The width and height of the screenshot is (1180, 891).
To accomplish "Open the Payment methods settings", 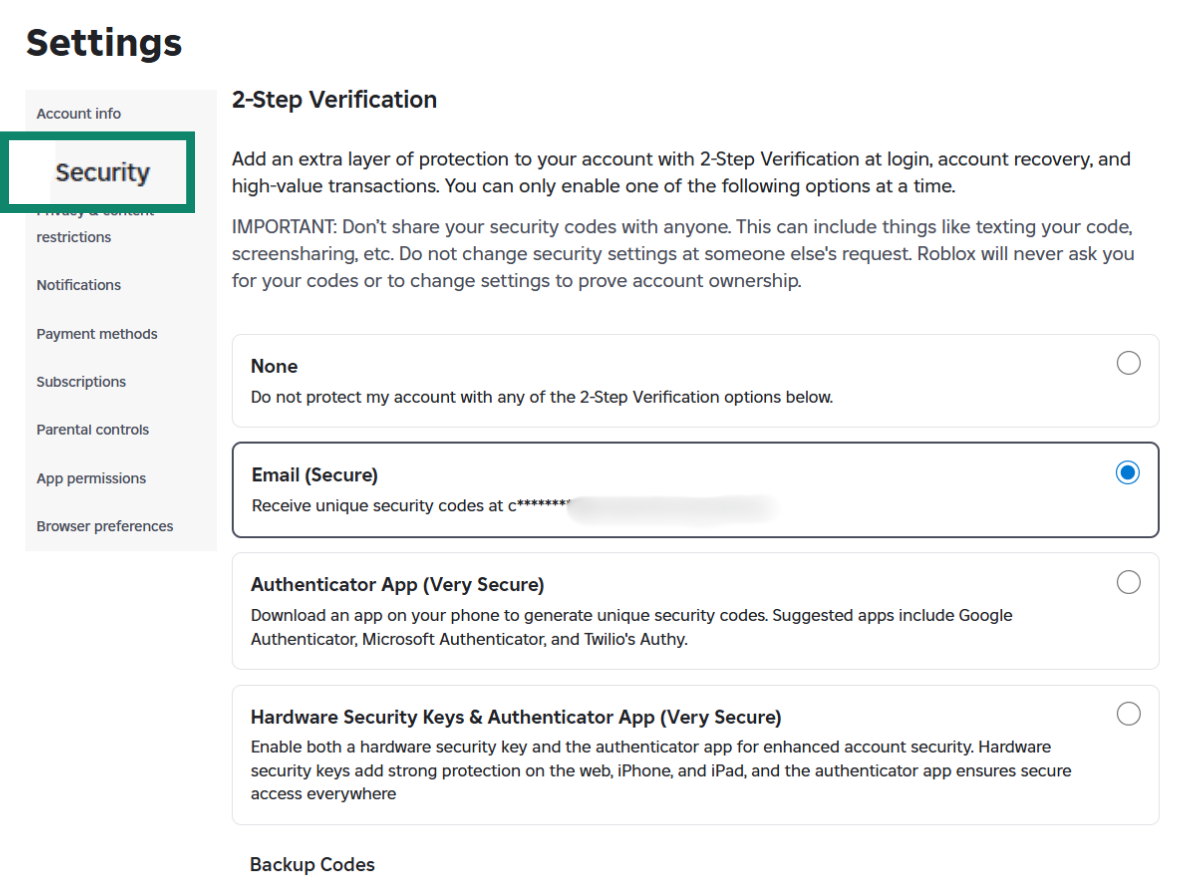I will tap(96, 333).
